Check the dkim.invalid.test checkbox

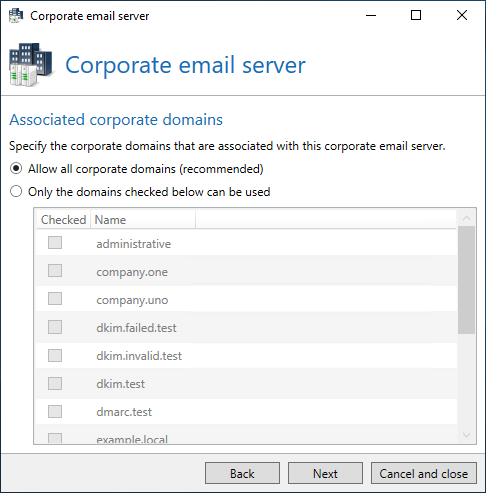pyautogui.click(x=55, y=355)
